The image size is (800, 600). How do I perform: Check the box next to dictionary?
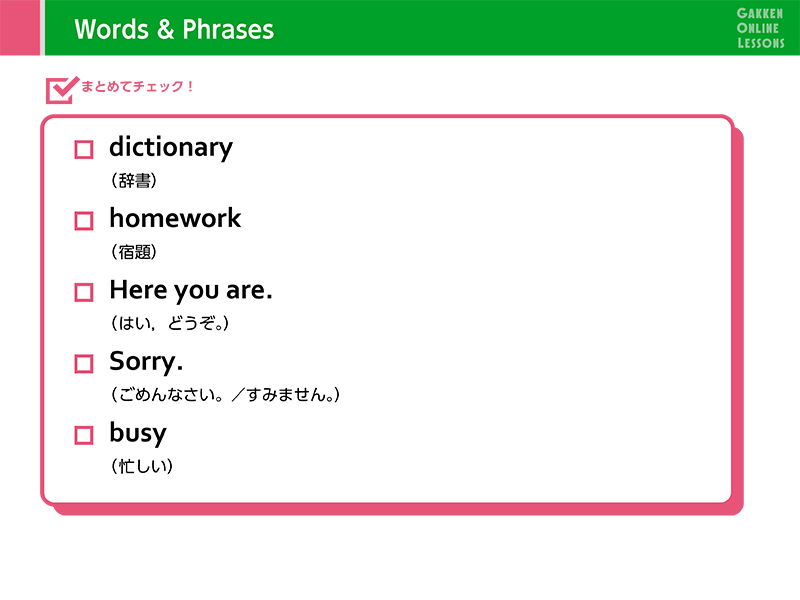[x=84, y=150]
